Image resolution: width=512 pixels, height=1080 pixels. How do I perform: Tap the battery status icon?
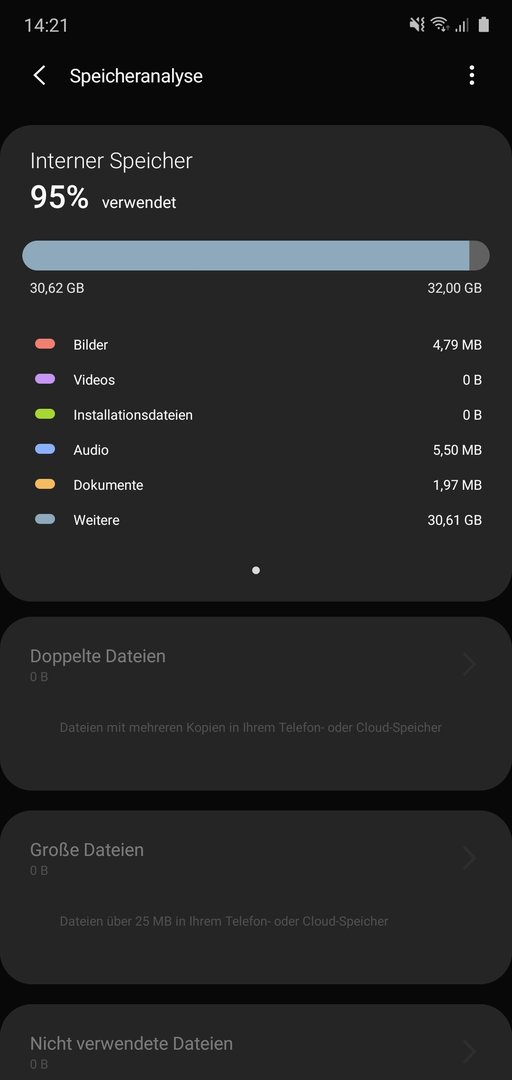tap(484, 25)
